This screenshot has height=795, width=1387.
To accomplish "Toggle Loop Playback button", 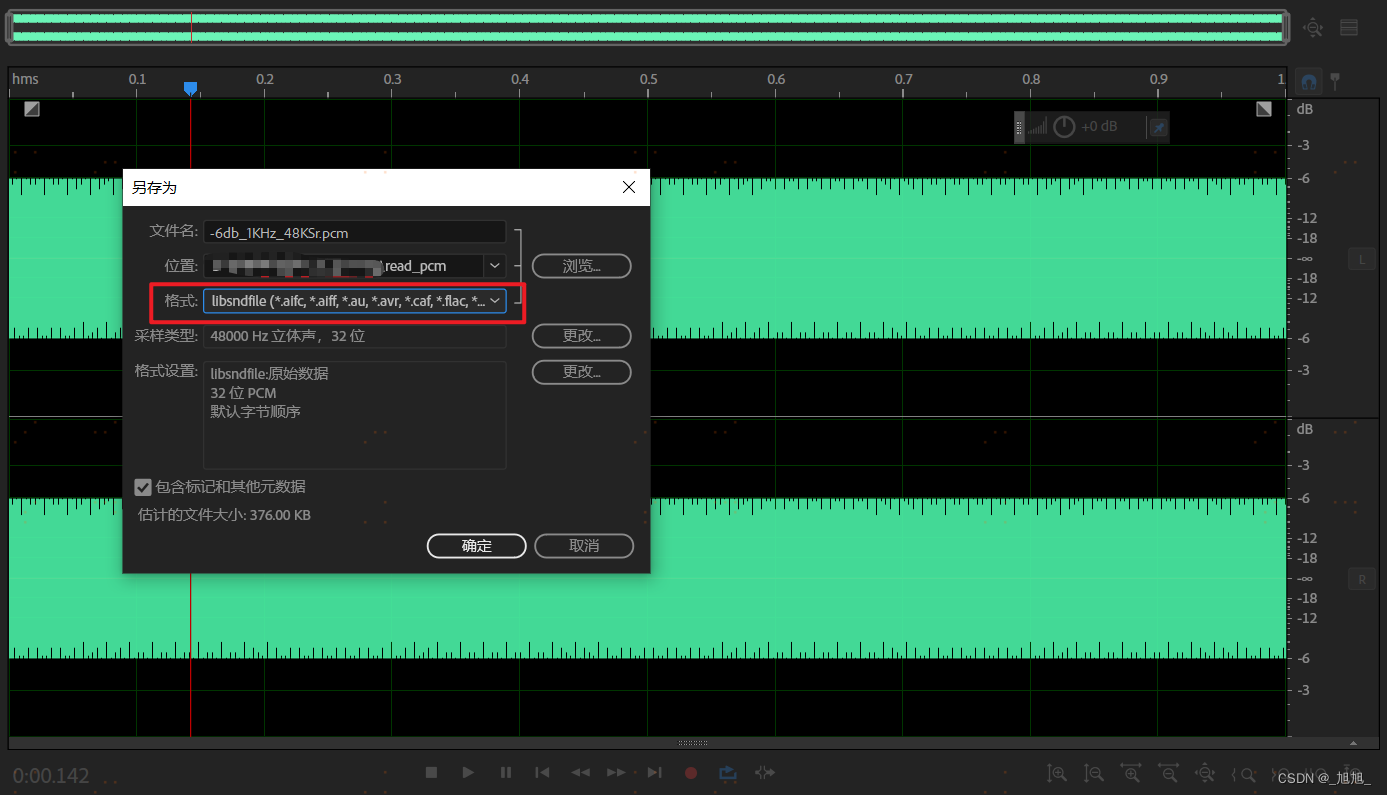I will pyautogui.click(x=728, y=772).
